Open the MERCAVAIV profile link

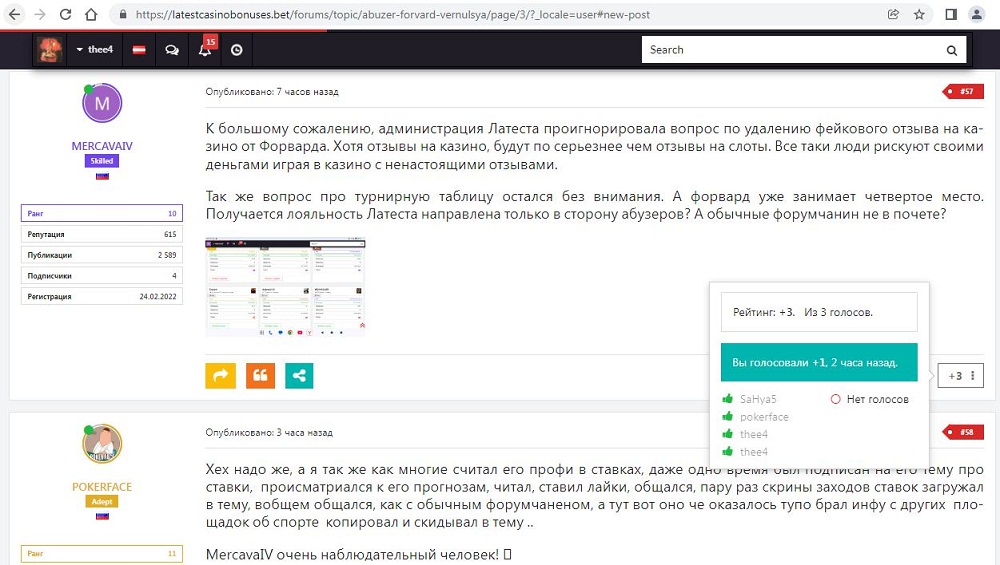tap(102, 146)
